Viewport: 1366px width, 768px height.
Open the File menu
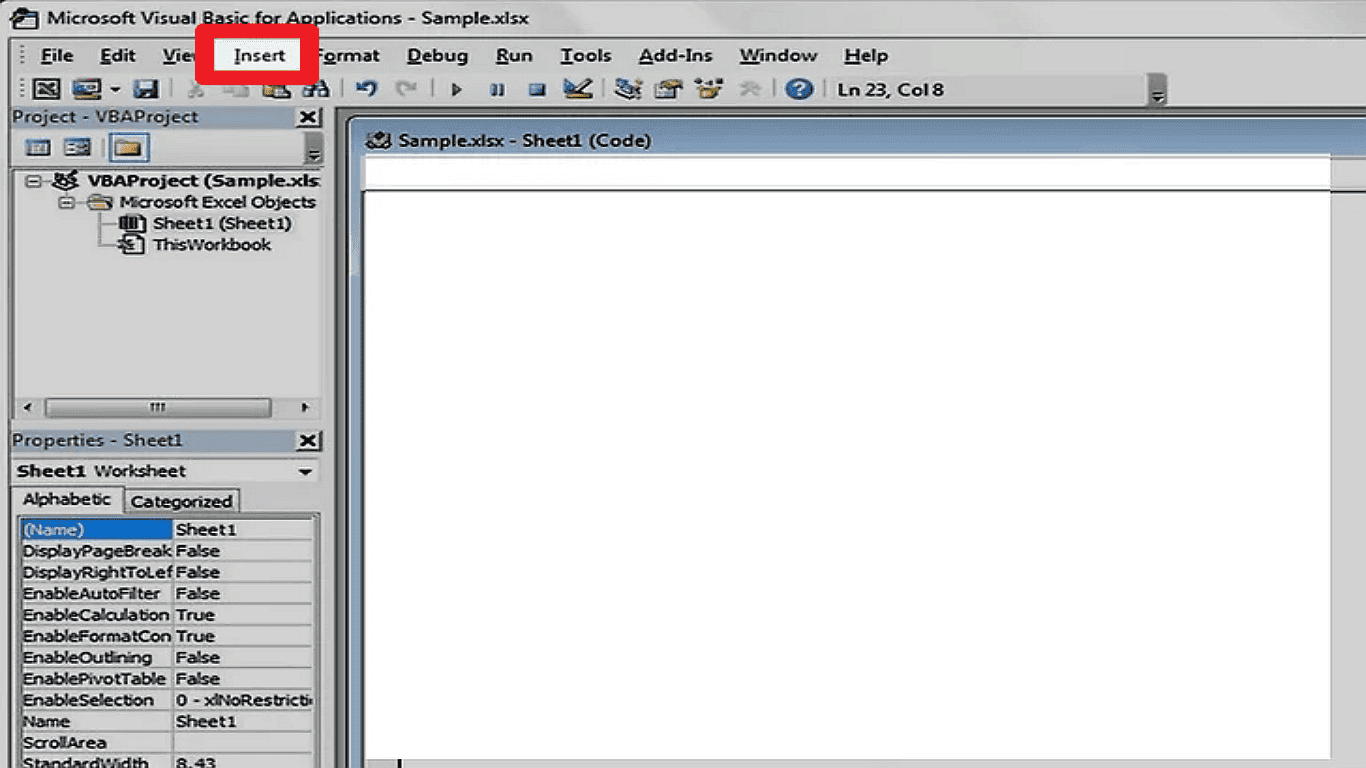(x=57, y=56)
